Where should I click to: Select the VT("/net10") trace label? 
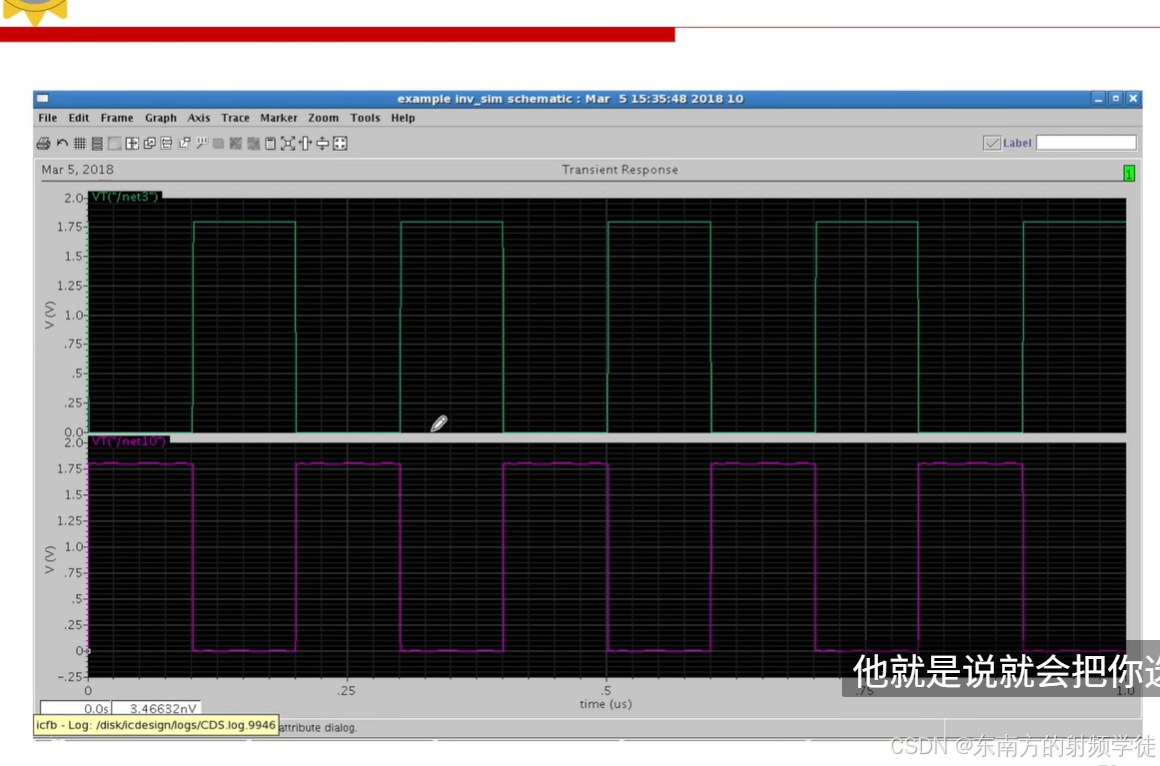(129, 441)
